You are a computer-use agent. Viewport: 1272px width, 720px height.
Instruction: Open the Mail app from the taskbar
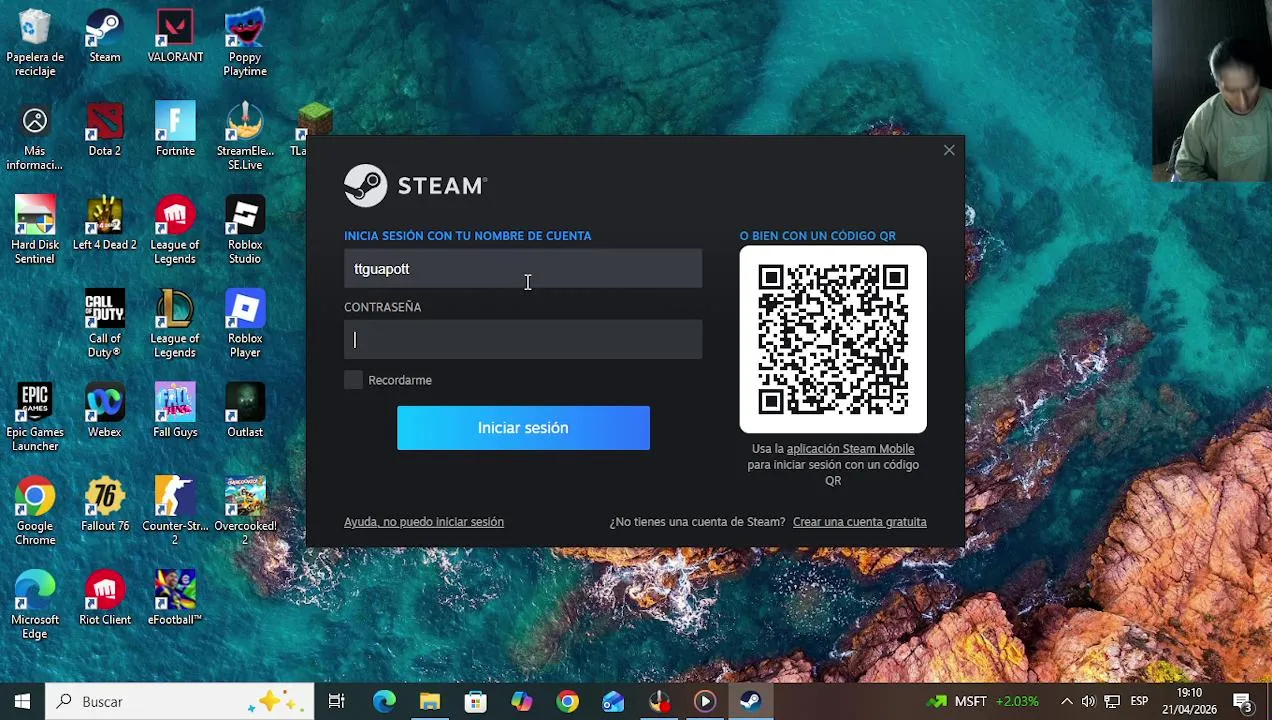[614, 702]
